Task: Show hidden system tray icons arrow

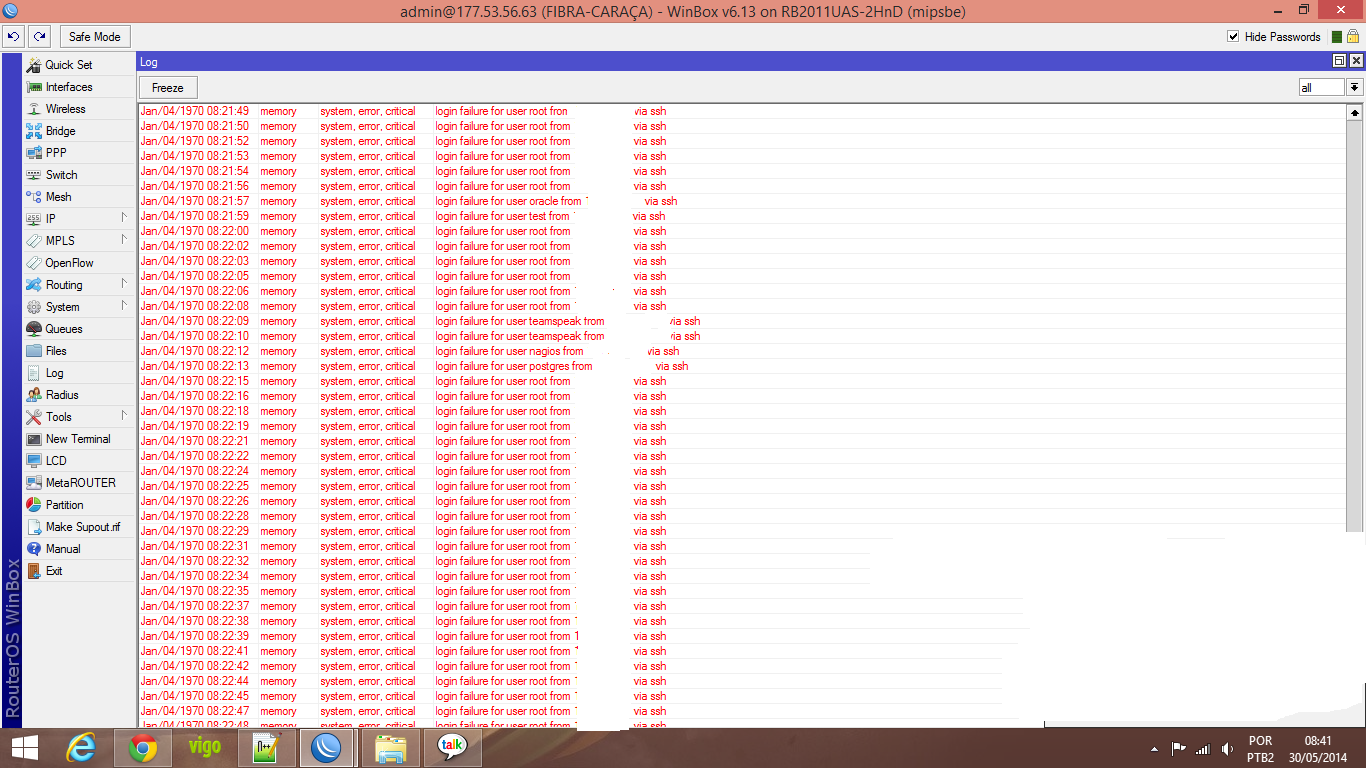Action: coord(1156,749)
